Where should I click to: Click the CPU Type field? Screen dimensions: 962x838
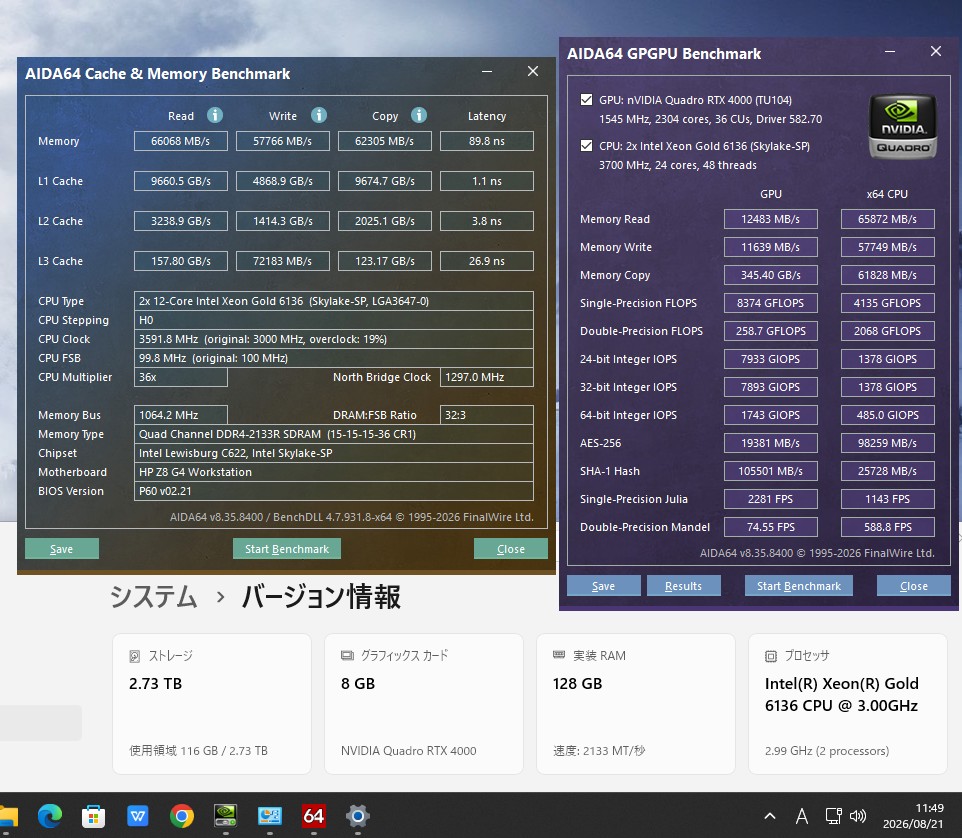(x=334, y=301)
